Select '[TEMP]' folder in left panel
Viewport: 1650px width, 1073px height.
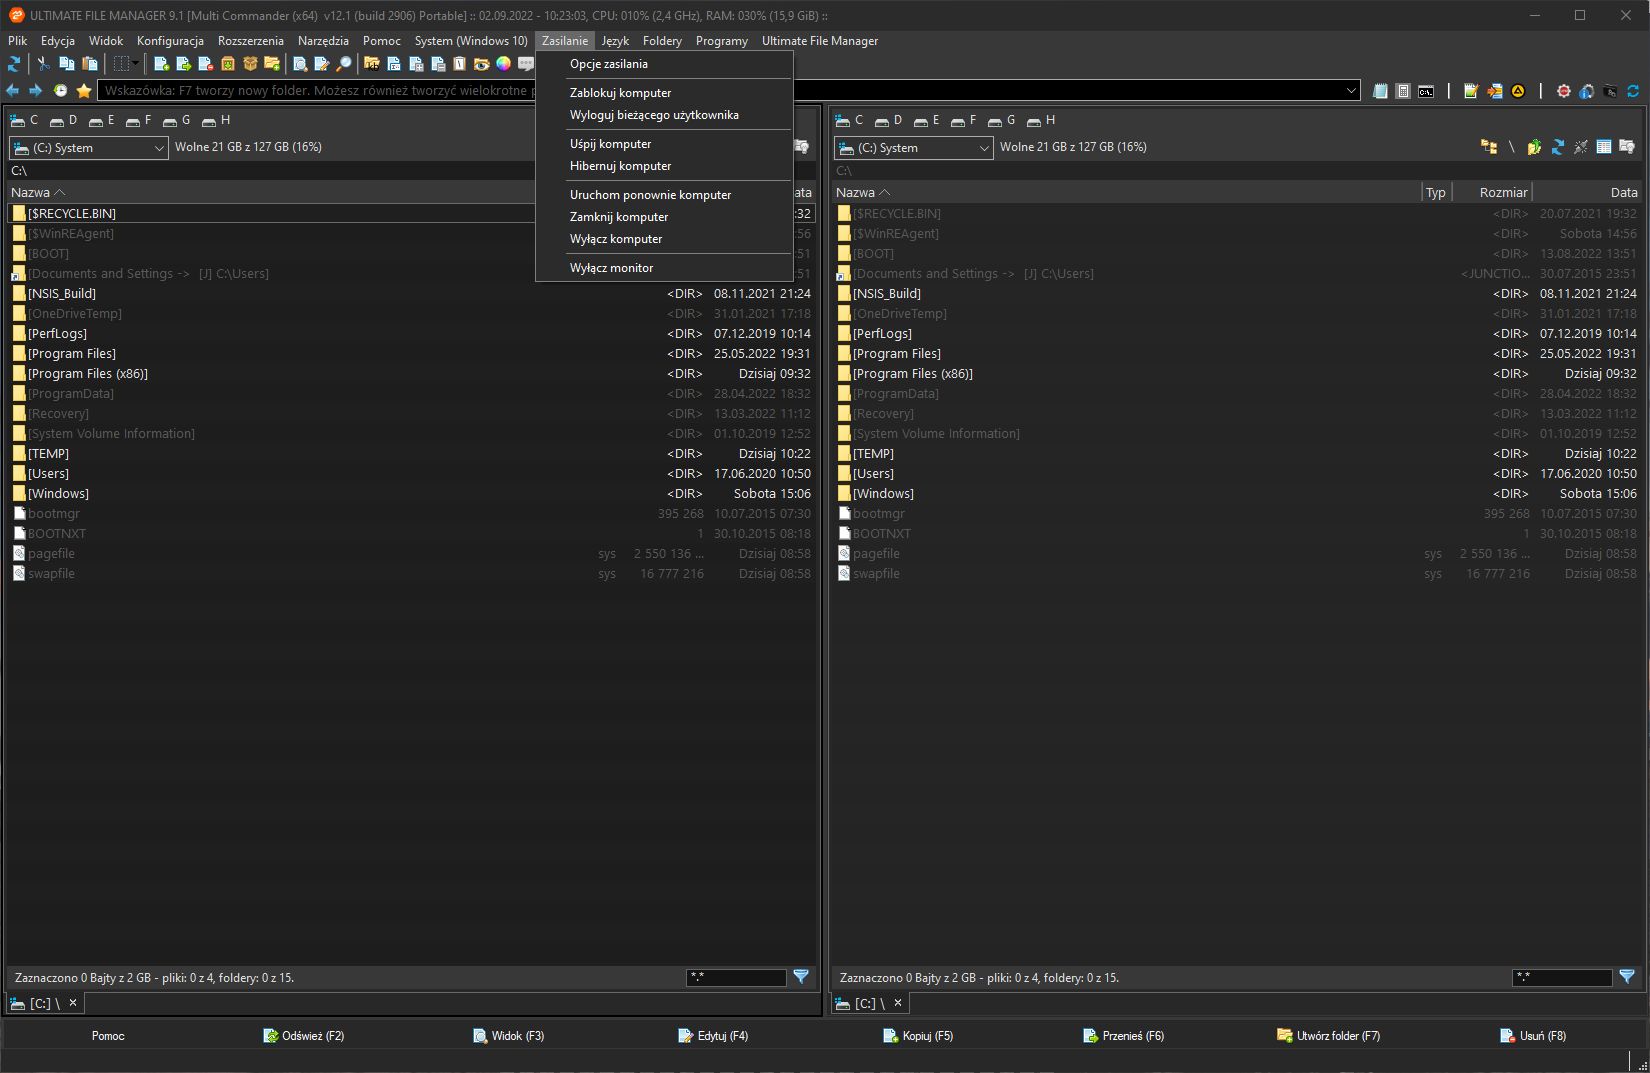point(412,454)
